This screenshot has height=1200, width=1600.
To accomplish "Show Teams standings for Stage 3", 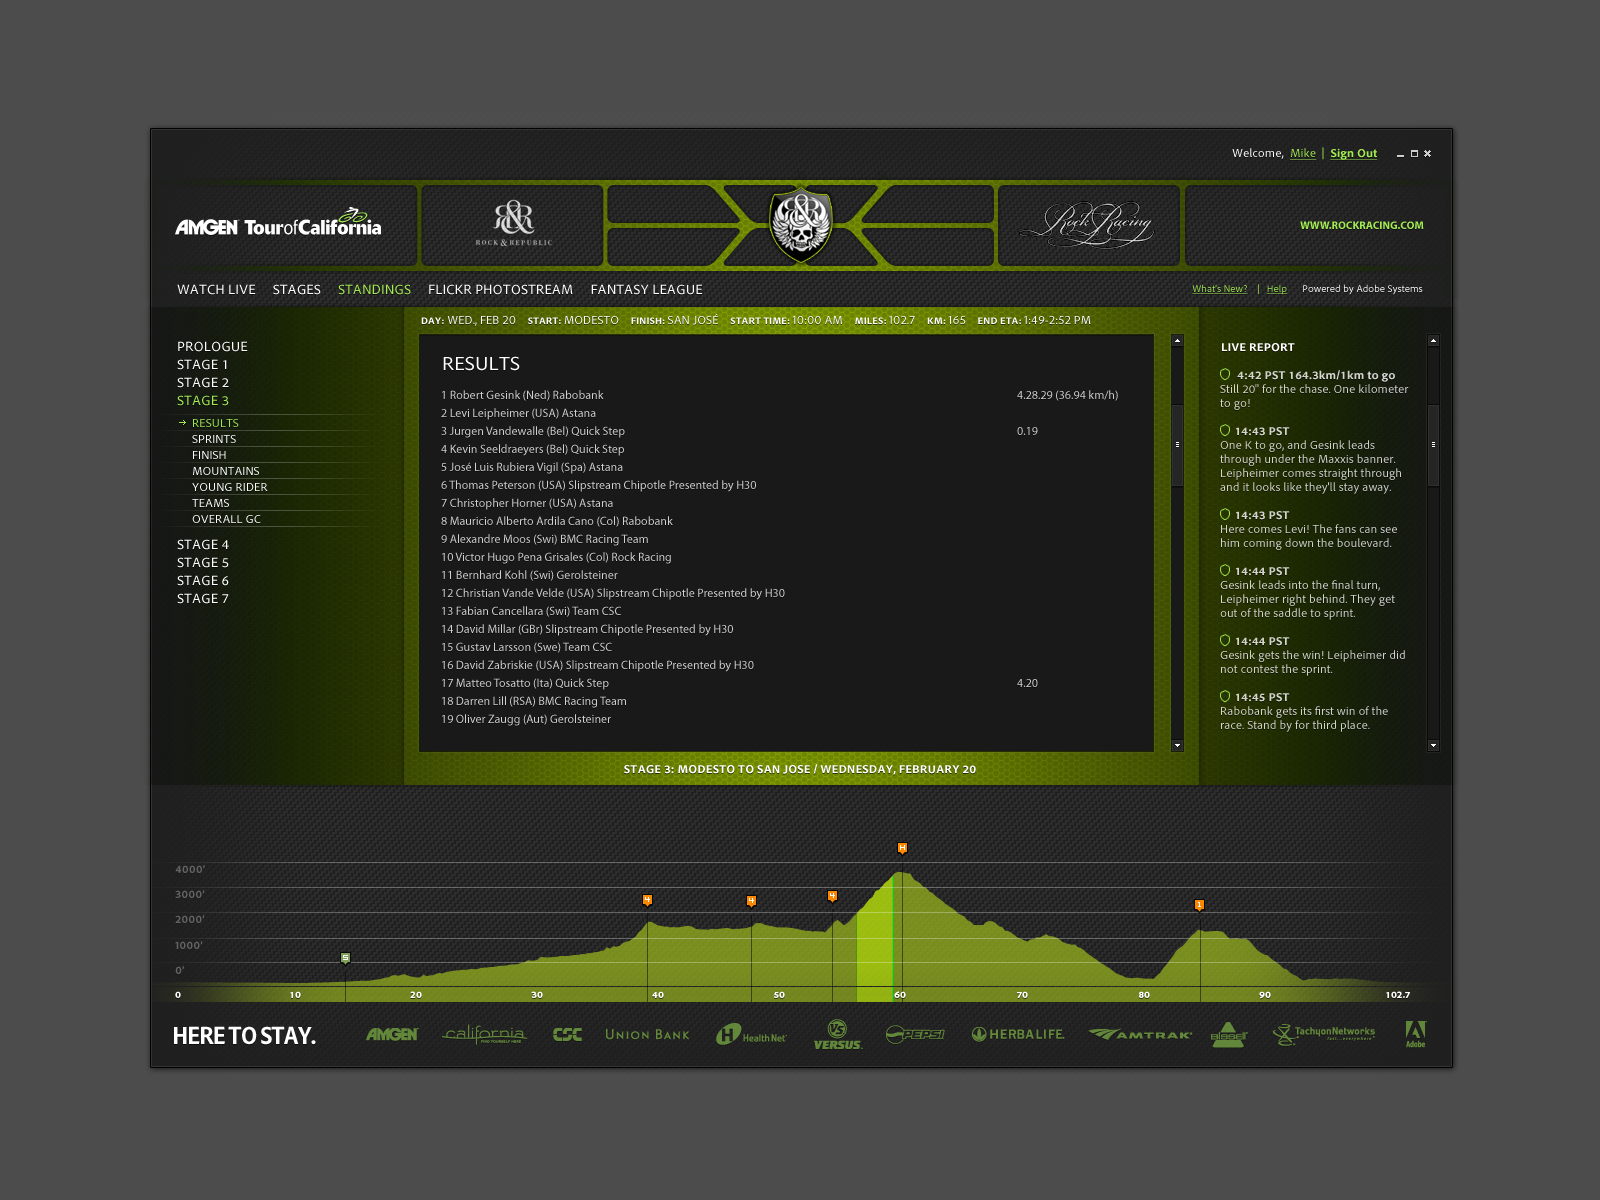I will (x=211, y=503).
